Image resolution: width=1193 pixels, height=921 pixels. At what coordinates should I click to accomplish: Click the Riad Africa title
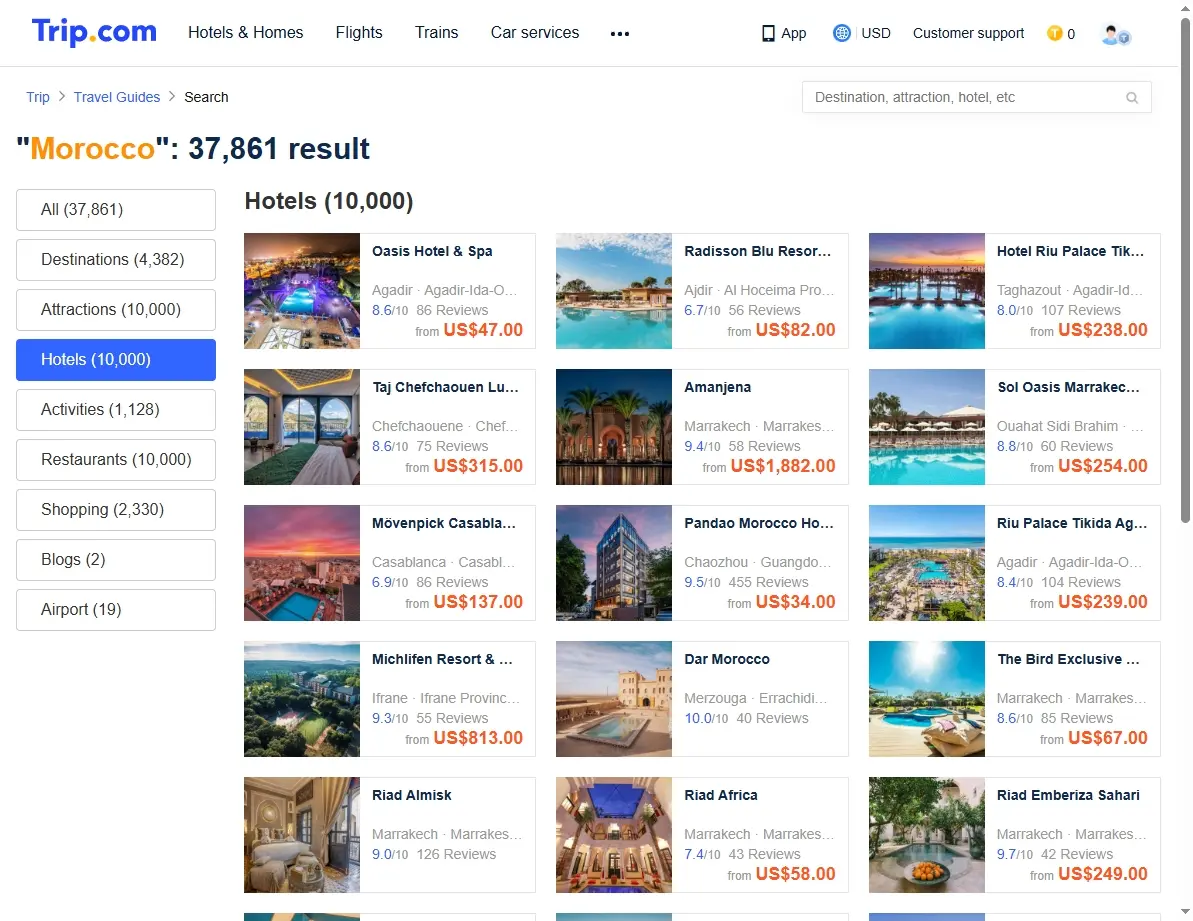click(x=721, y=796)
